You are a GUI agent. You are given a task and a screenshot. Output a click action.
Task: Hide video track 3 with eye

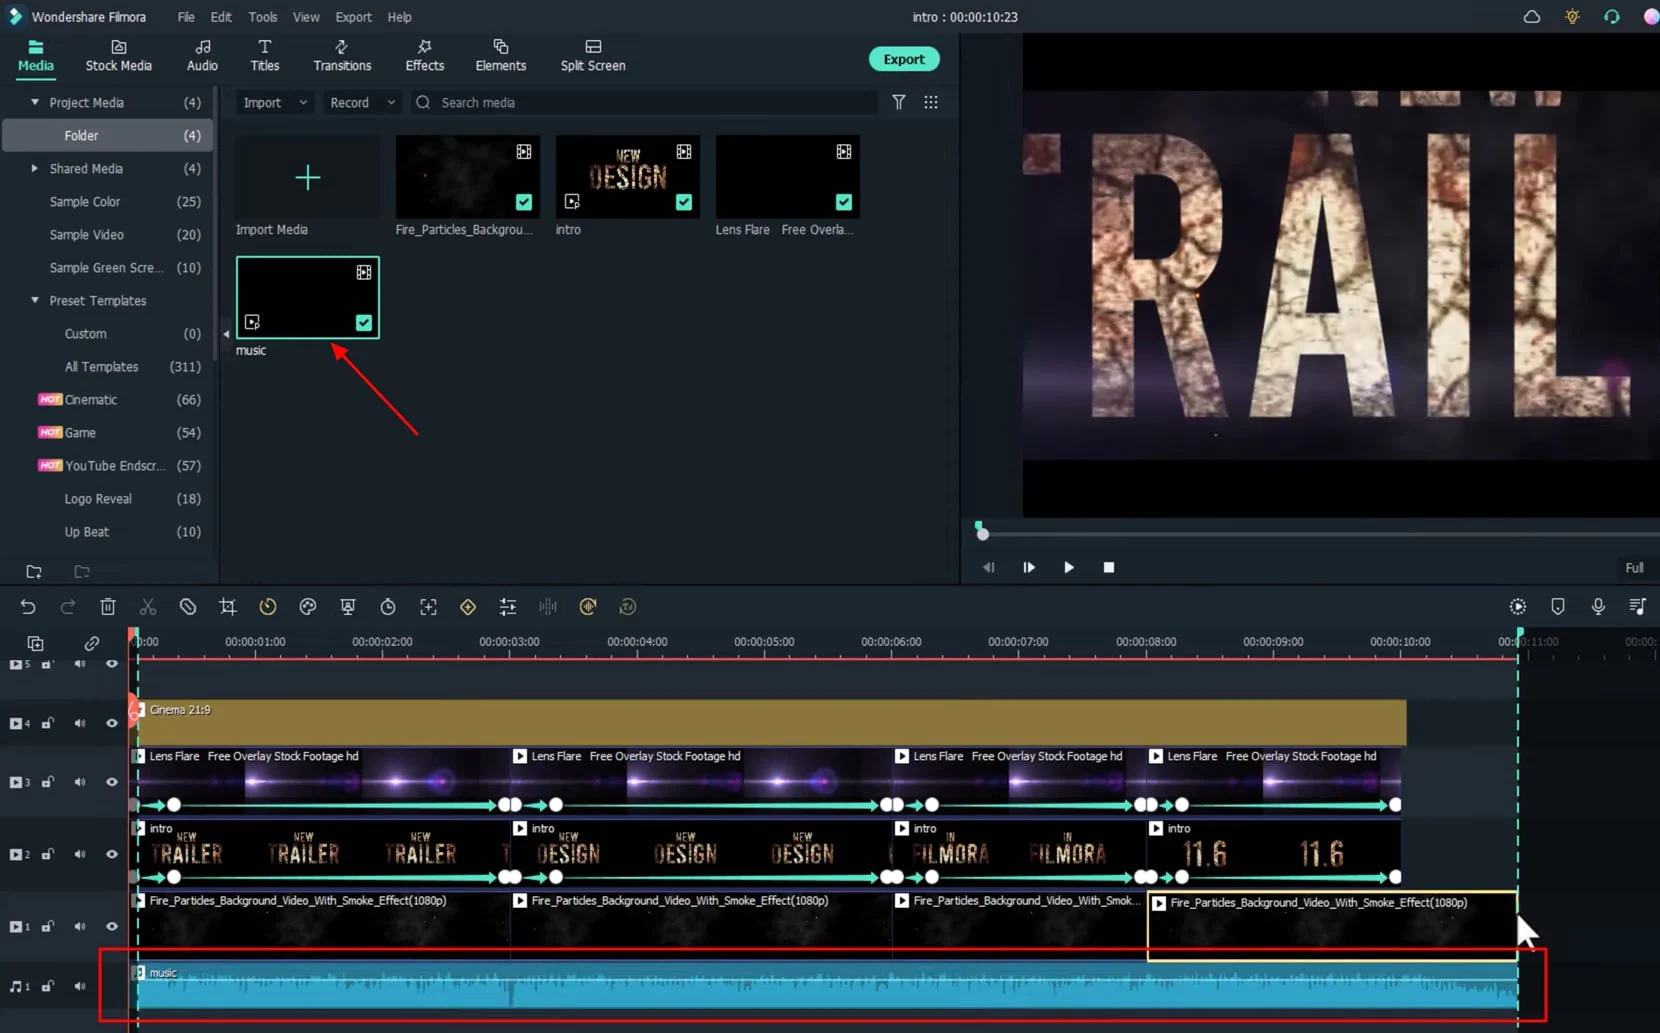coord(112,782)
